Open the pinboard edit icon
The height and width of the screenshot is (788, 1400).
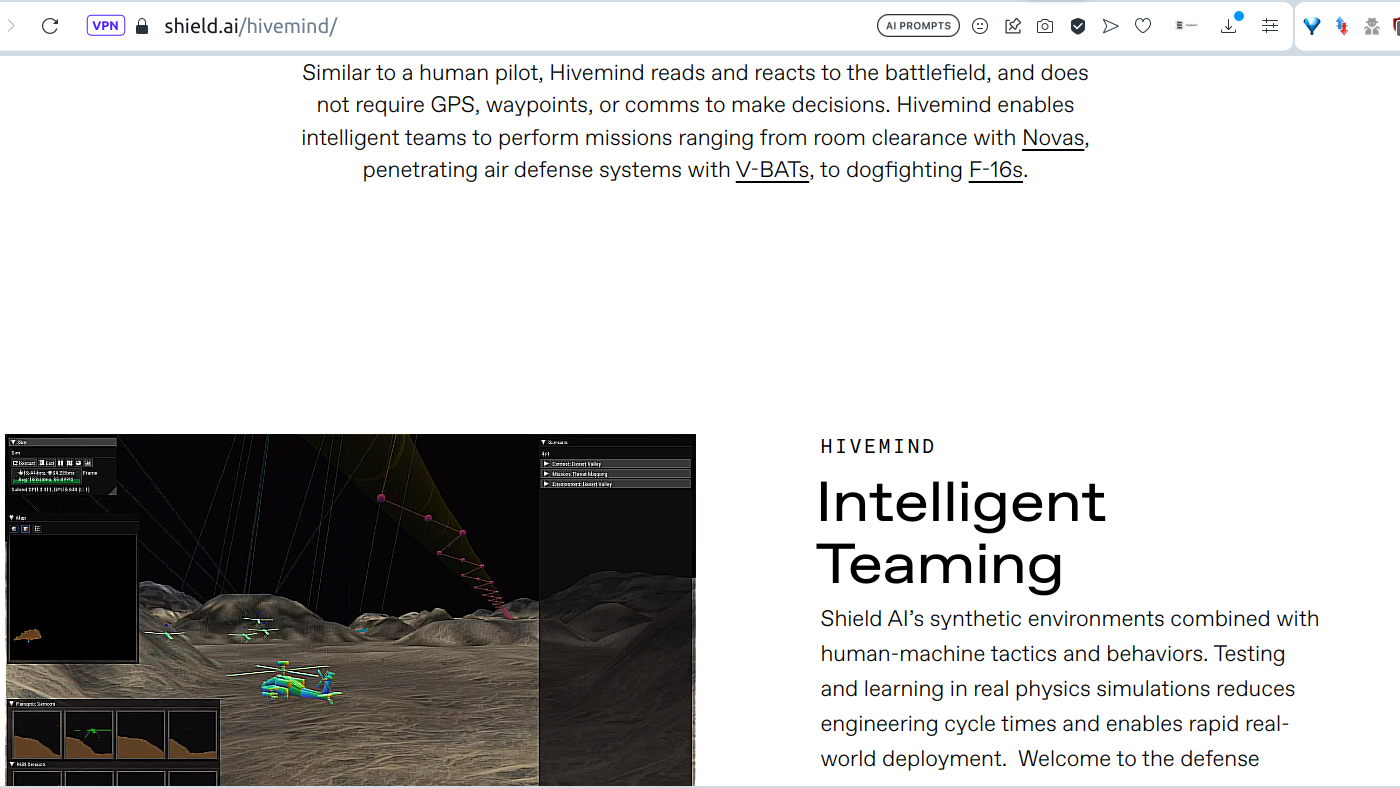(1013, 26)
